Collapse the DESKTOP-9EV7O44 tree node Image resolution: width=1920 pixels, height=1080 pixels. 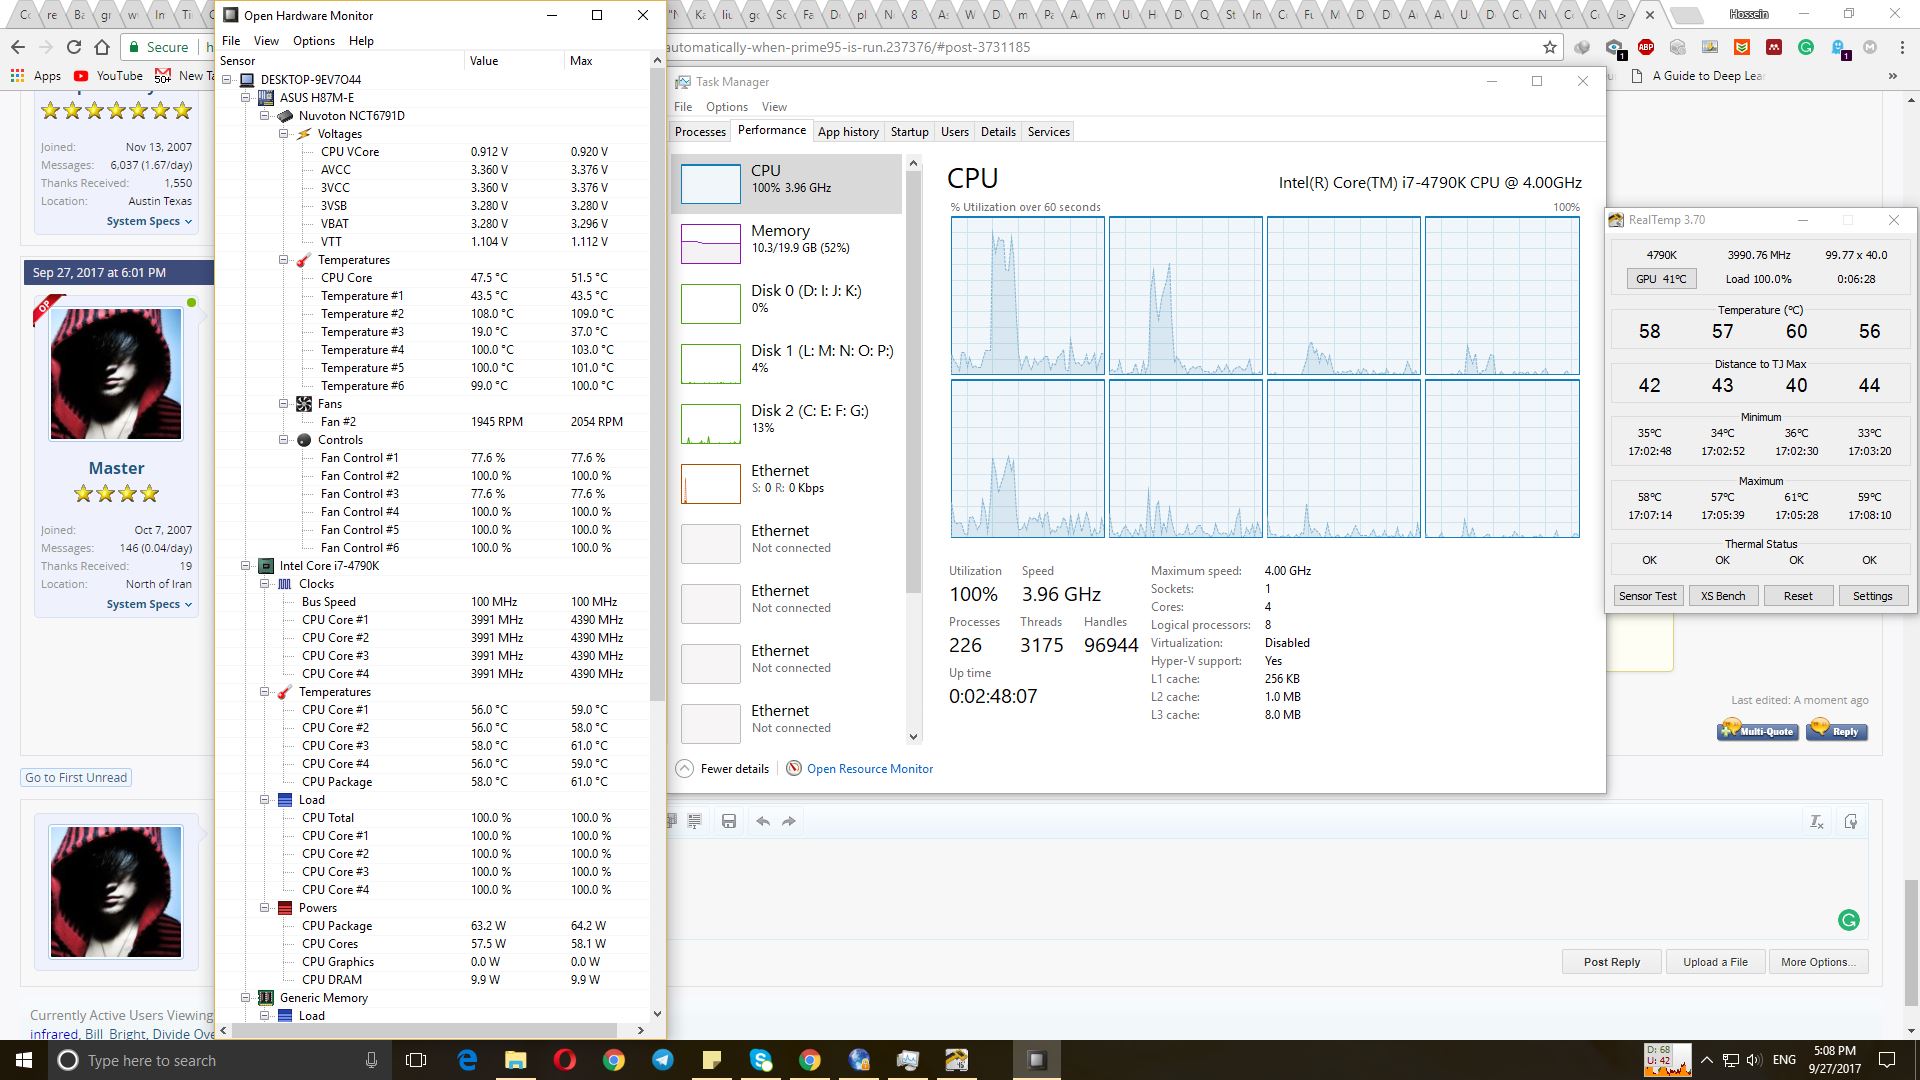[x=227, y=80]
